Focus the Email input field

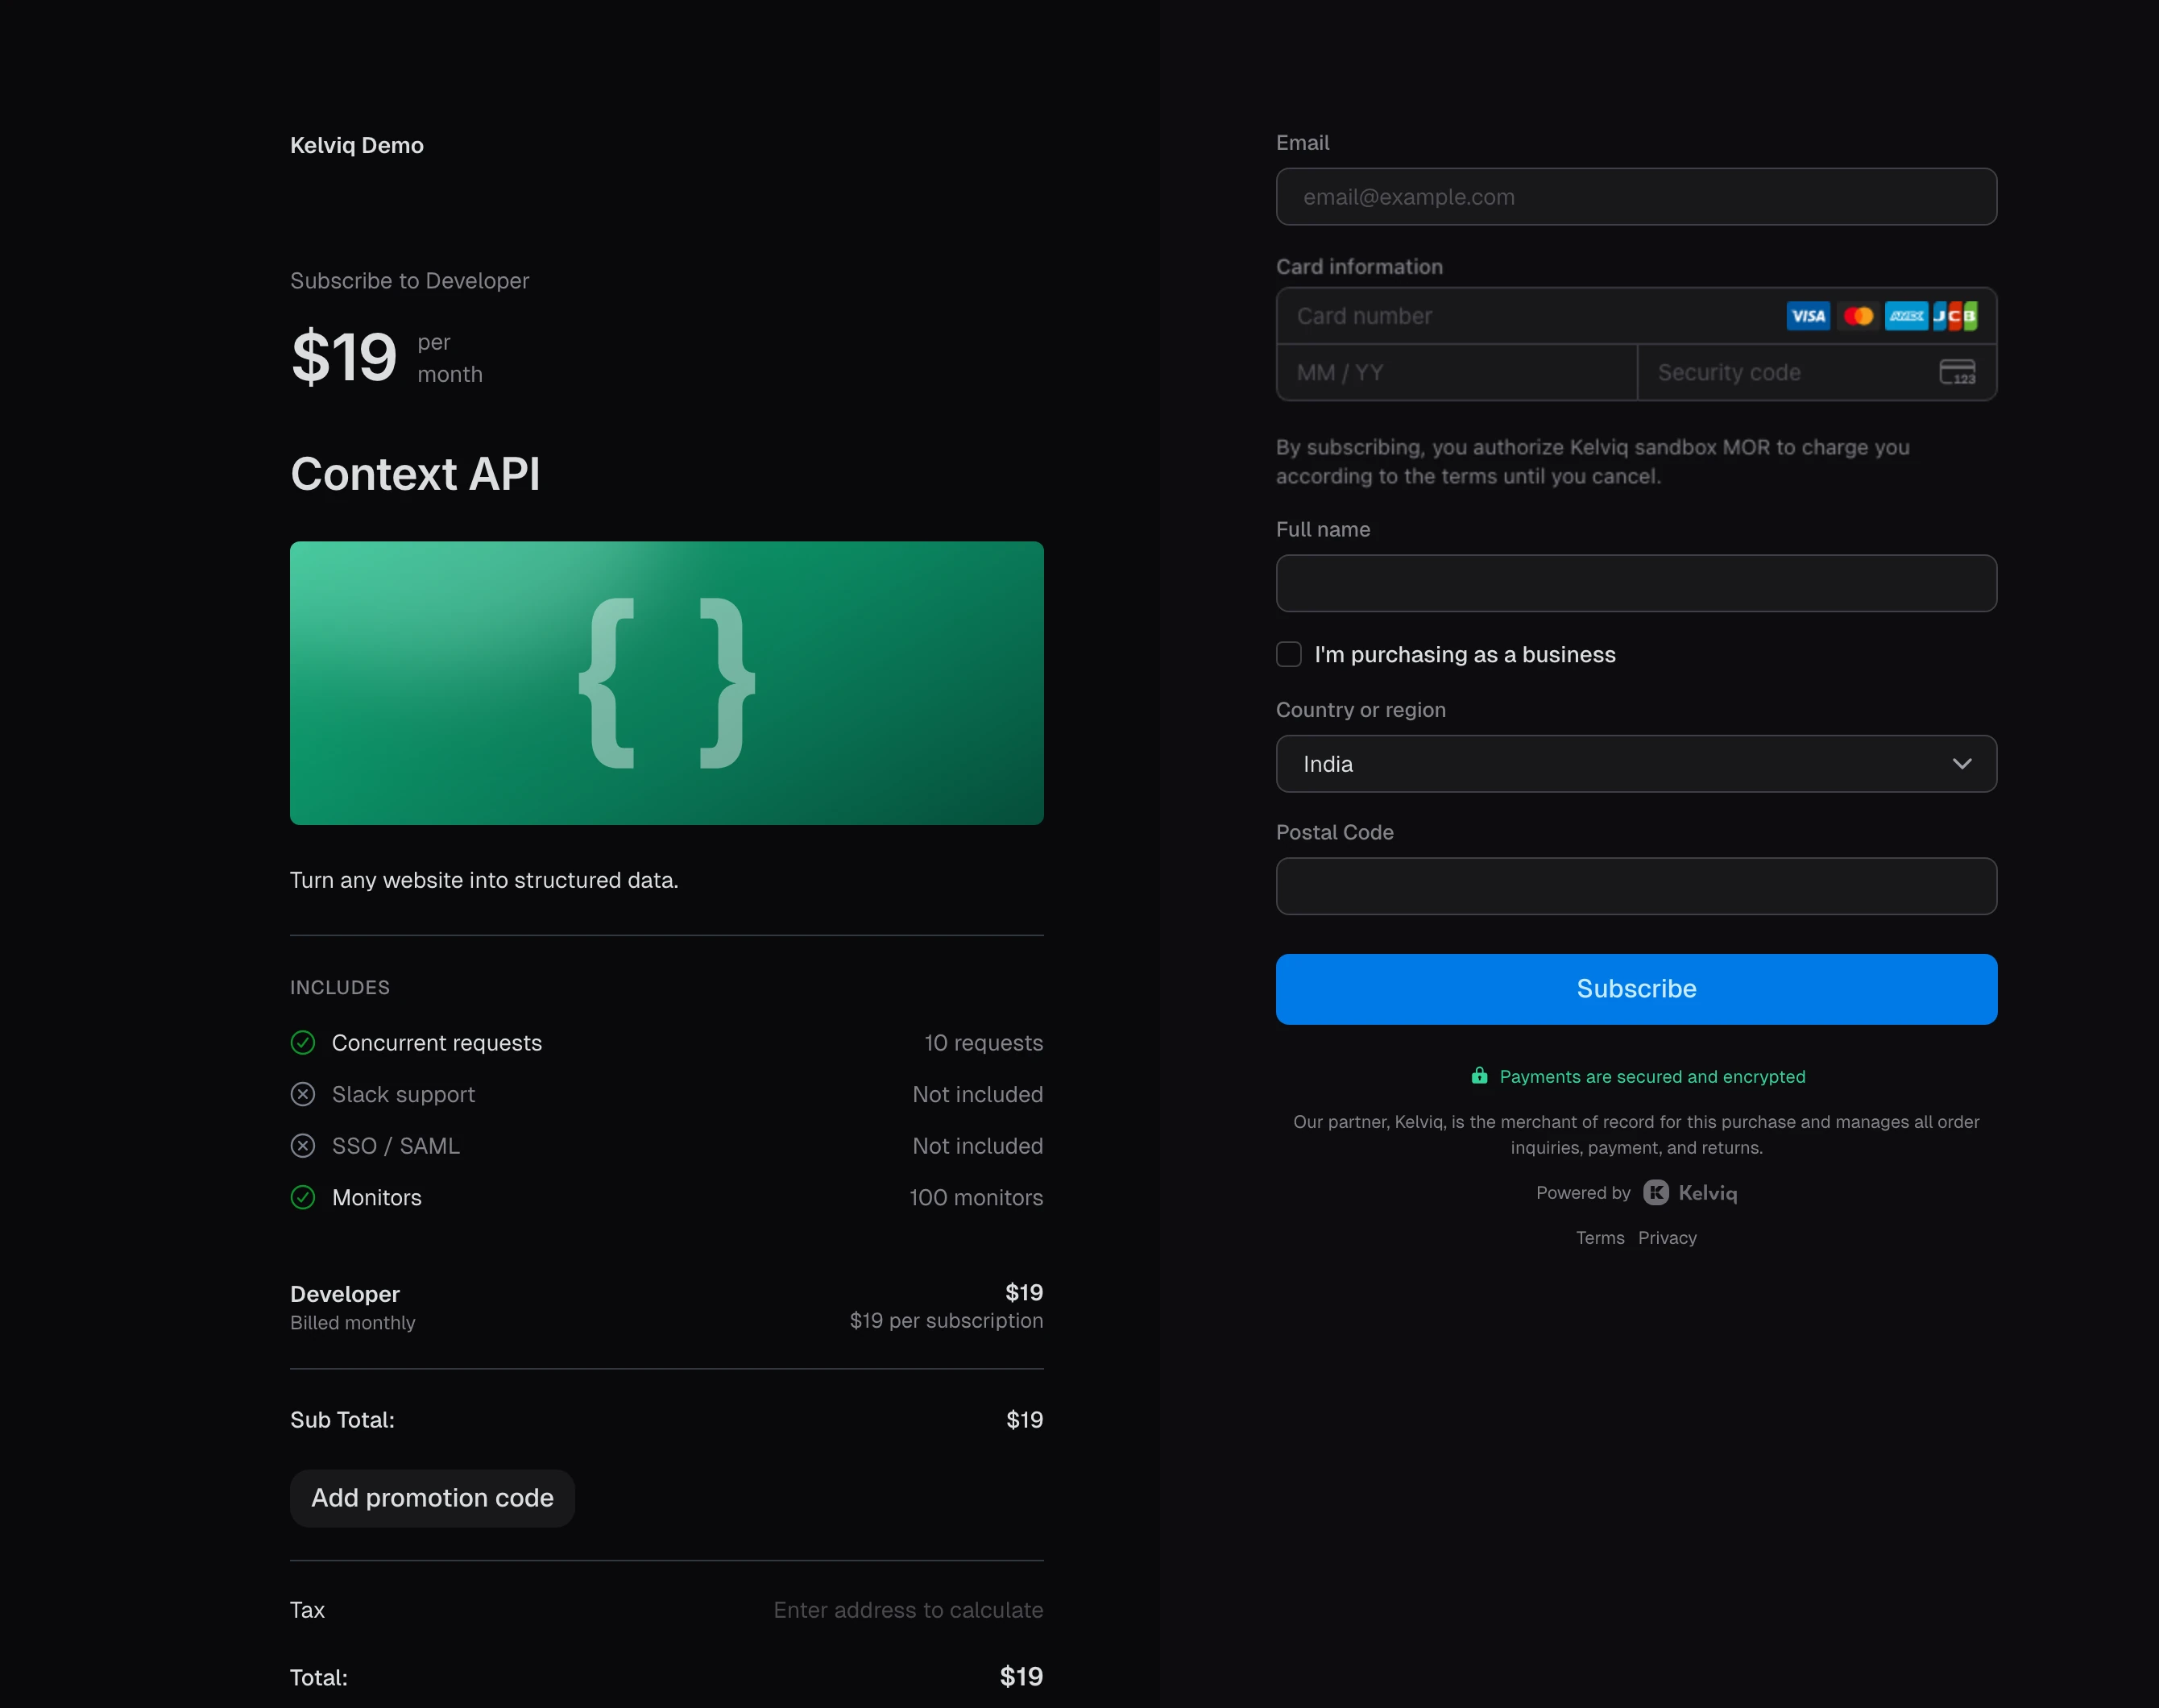[x=1636, y=197]
